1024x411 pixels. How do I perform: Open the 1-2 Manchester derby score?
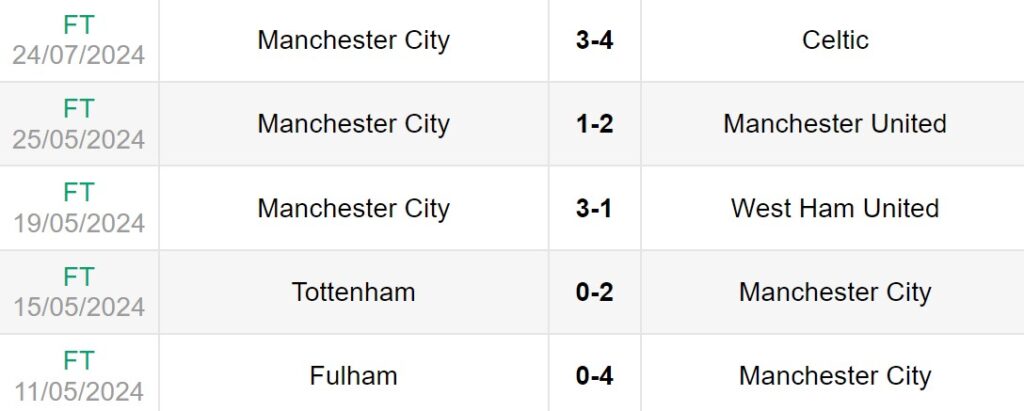594,124
